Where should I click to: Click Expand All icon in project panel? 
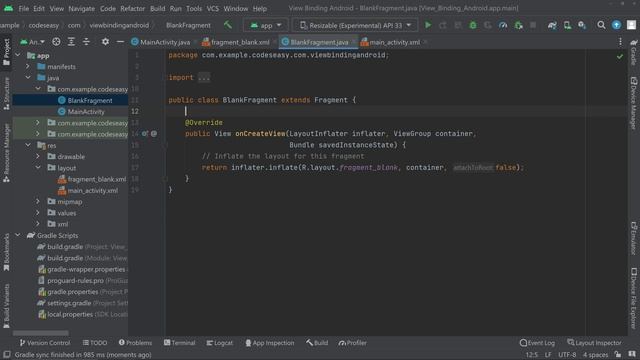tap(71, 42)
